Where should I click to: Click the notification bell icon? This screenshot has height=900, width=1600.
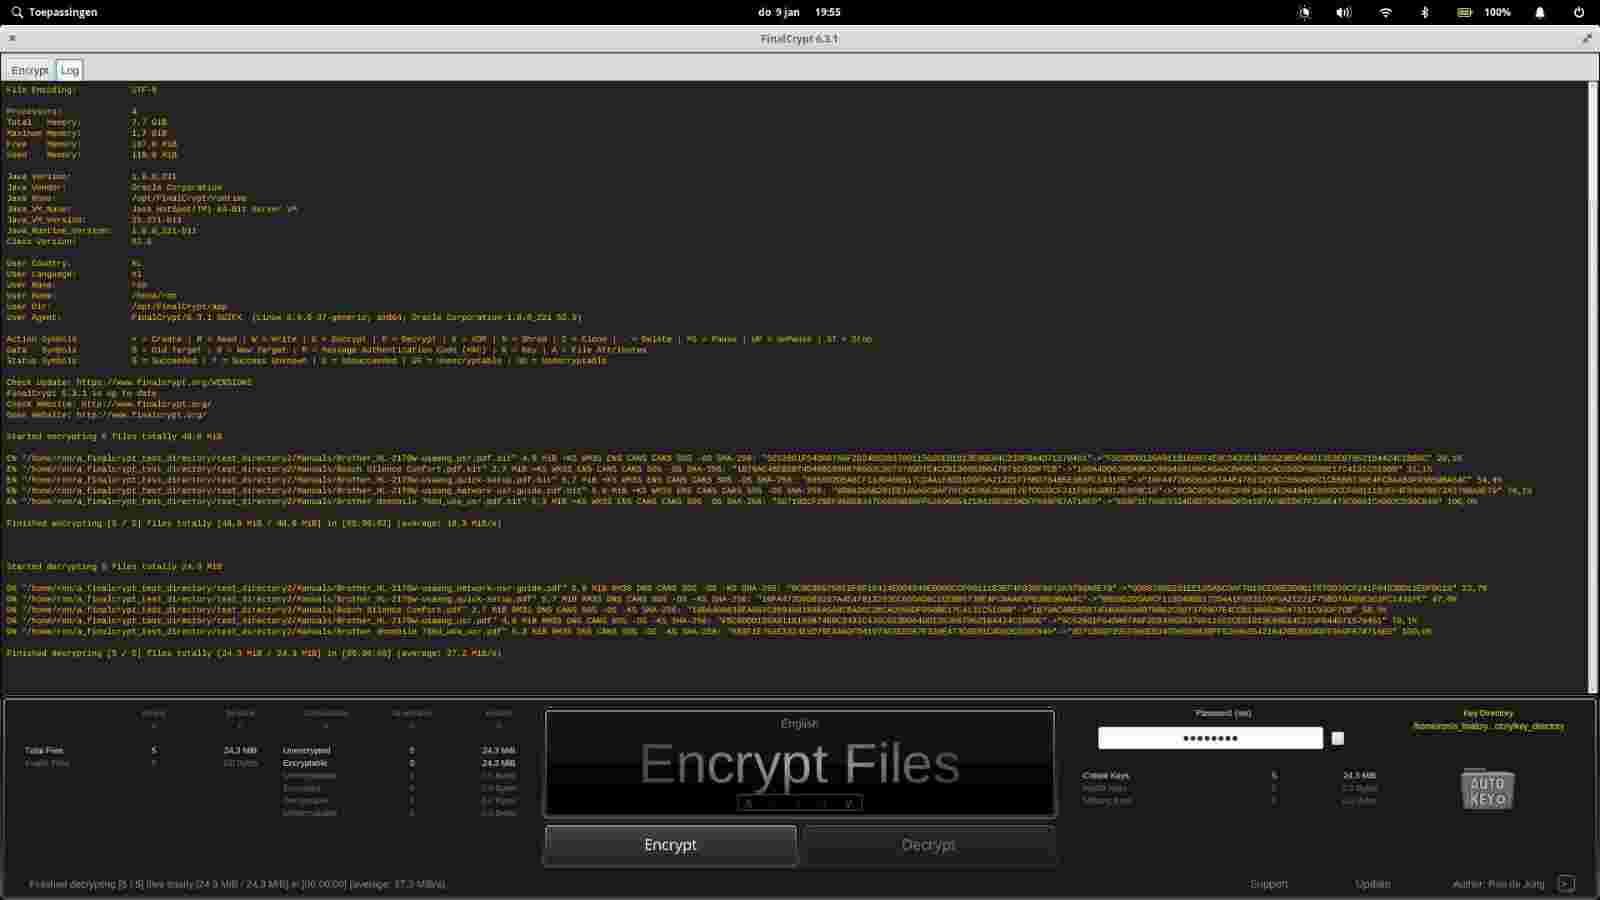pyautogui.click(x=1538, y=12)
